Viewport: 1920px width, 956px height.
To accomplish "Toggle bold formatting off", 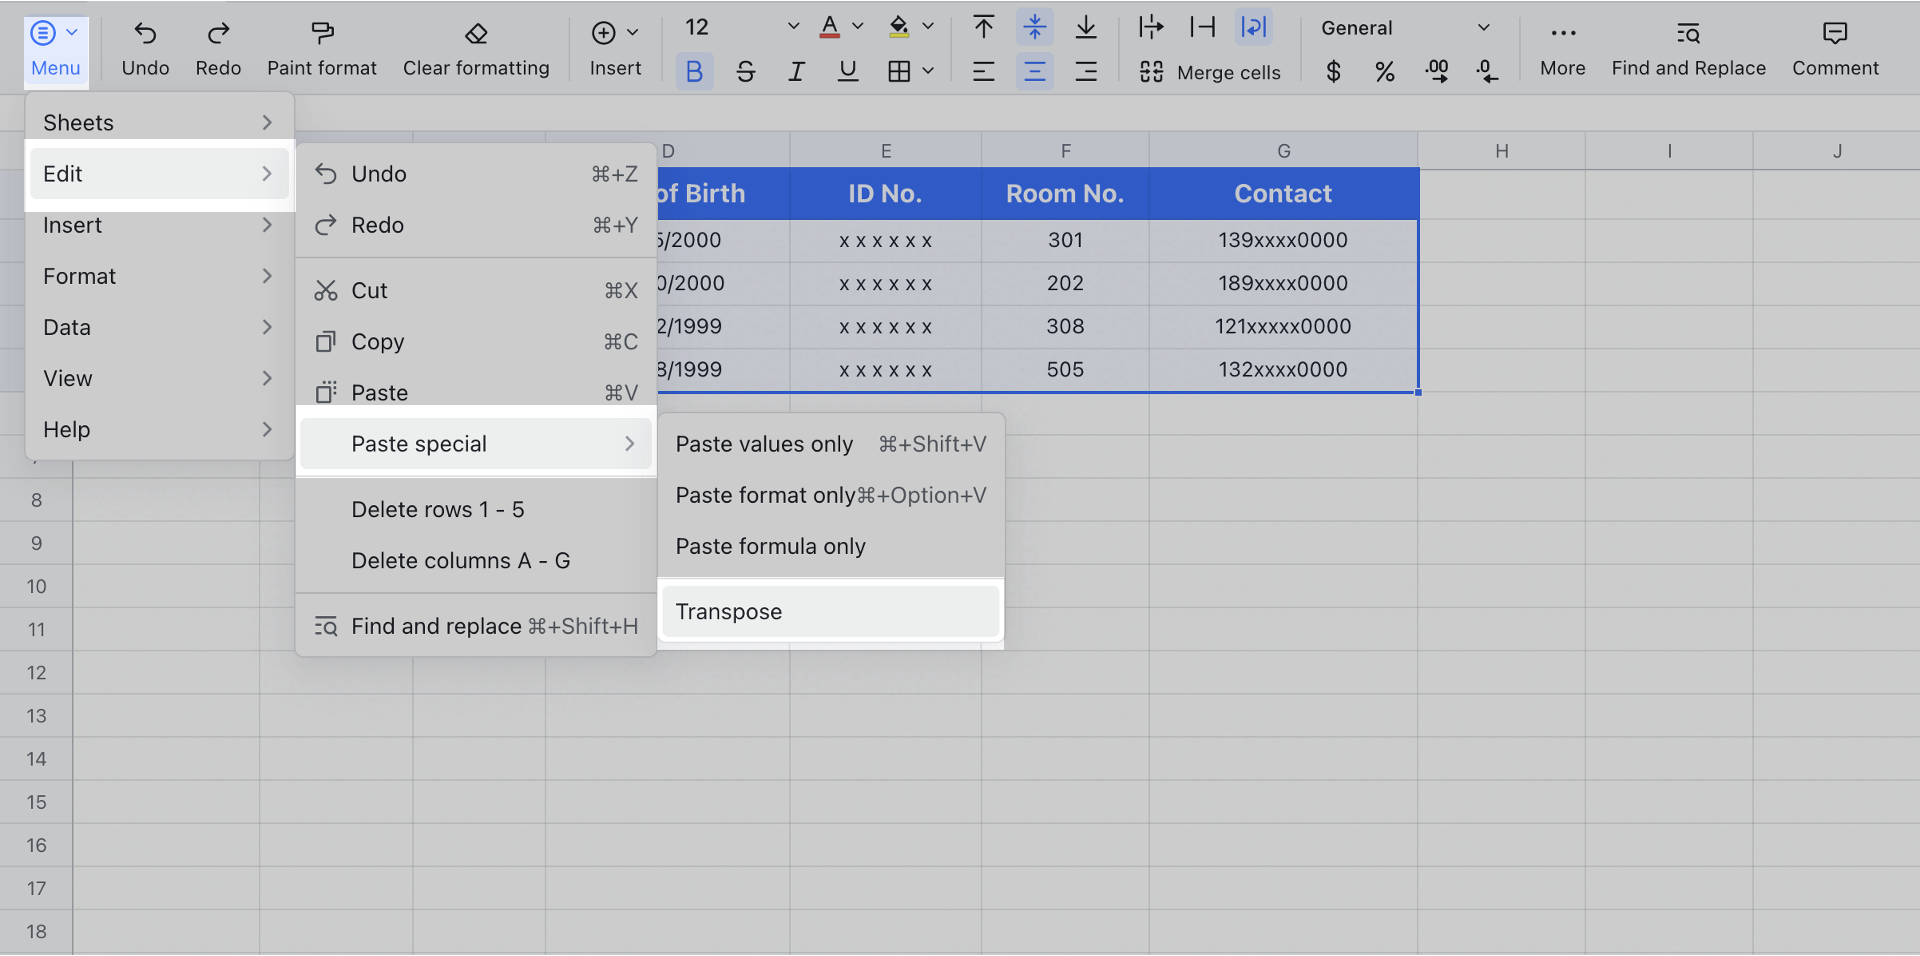I will point(694,70).
